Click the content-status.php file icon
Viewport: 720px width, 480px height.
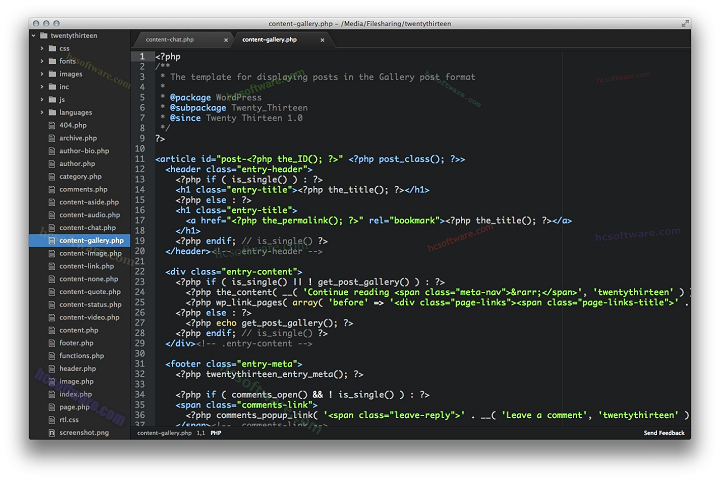tap(52, 305)
